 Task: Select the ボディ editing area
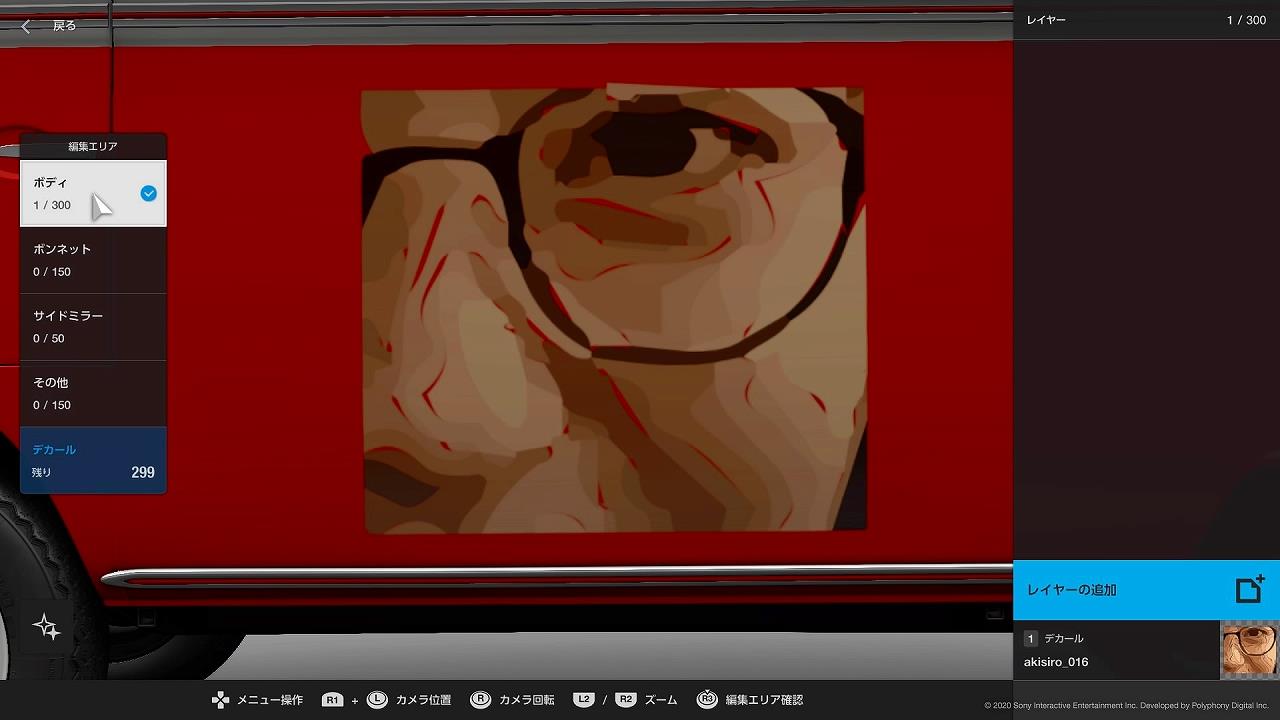tap(93, 193)
